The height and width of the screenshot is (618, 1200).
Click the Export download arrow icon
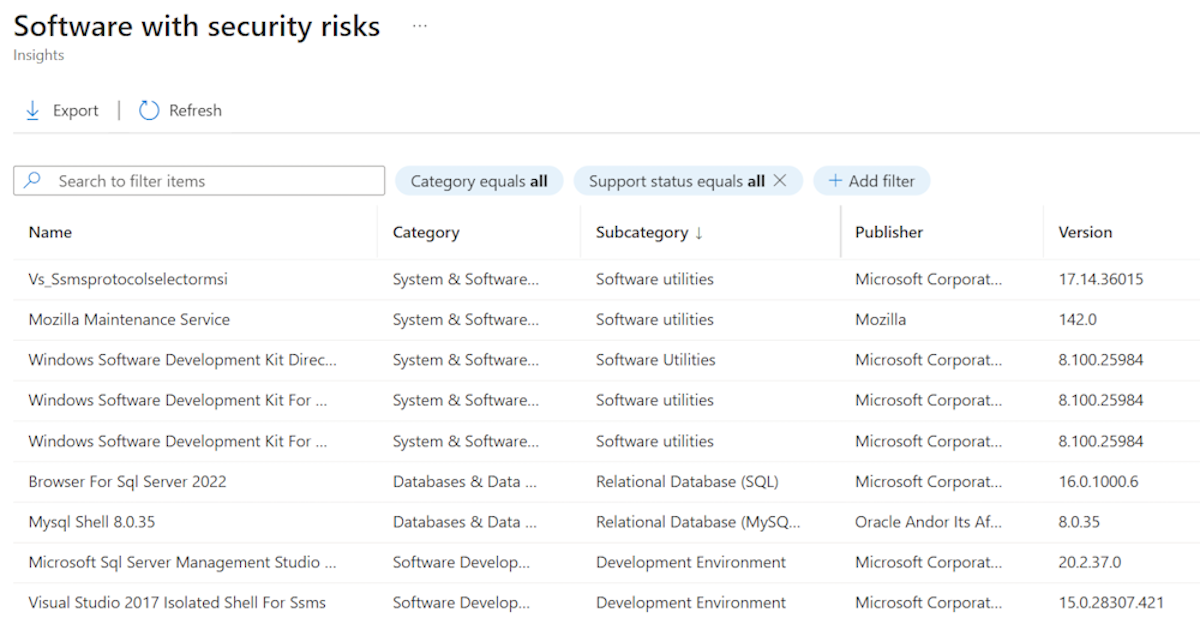coord(32,111)
